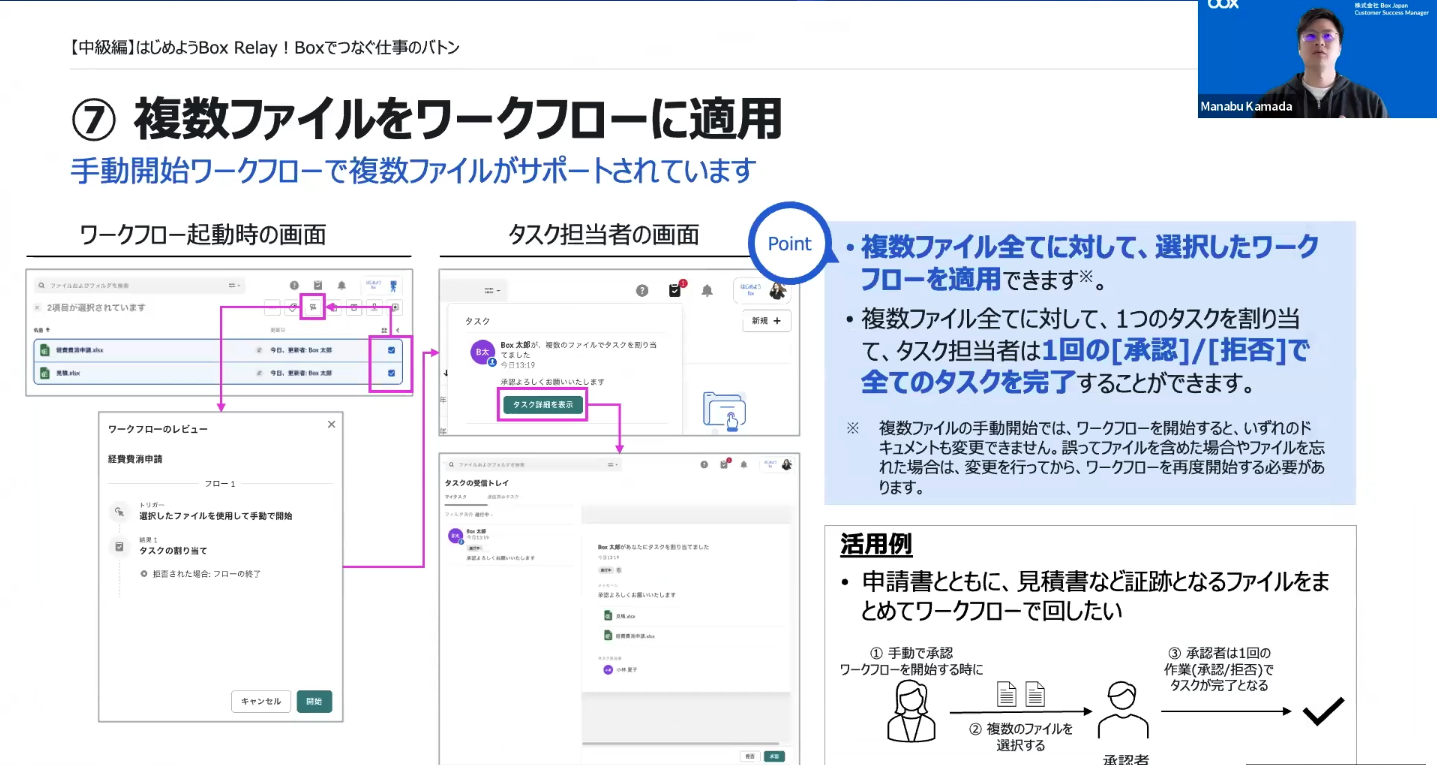Image resolution: width=1437 pixels, height=765 pixels.
Task: Click the 小林 夏子 assignee avatar
Action: pos(608,670)
